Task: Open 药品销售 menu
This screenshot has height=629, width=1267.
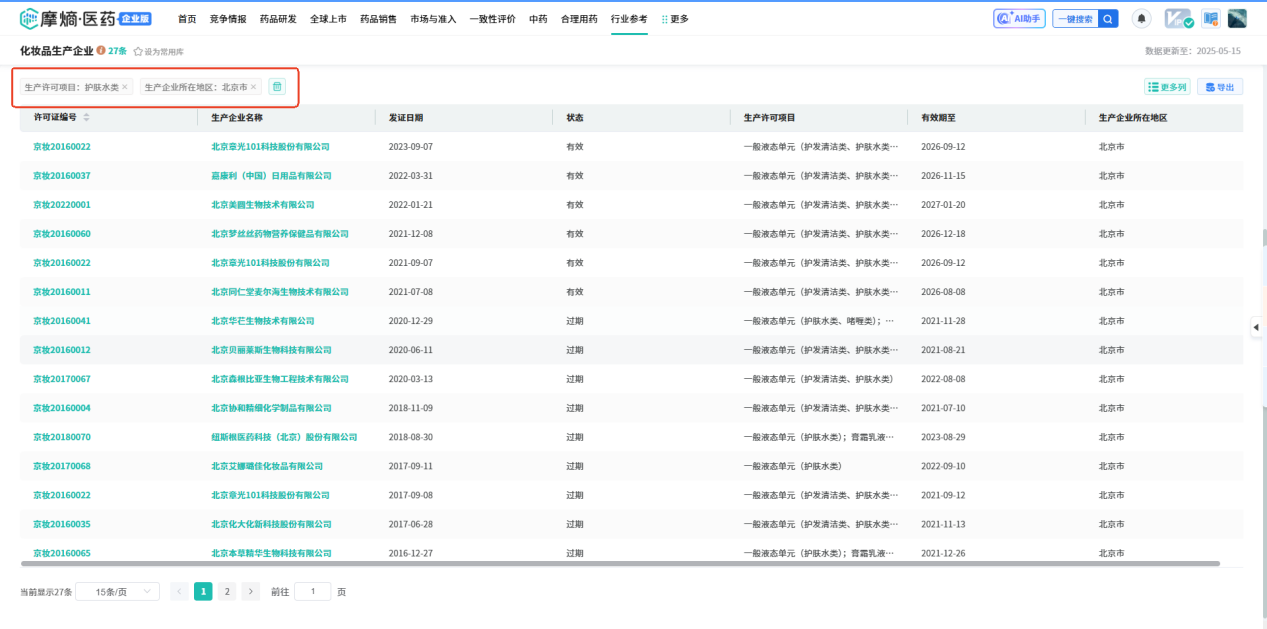Action: tap(378, 19)
